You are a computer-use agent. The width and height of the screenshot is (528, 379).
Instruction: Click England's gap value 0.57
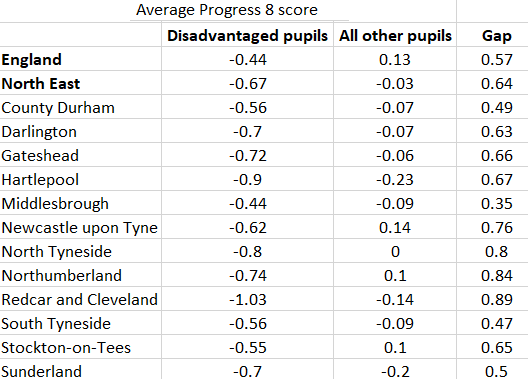click(x=497, y=59)
